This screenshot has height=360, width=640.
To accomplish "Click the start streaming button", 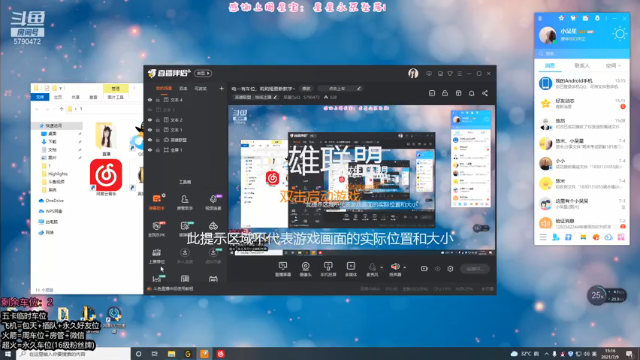I will click(475, 269).
